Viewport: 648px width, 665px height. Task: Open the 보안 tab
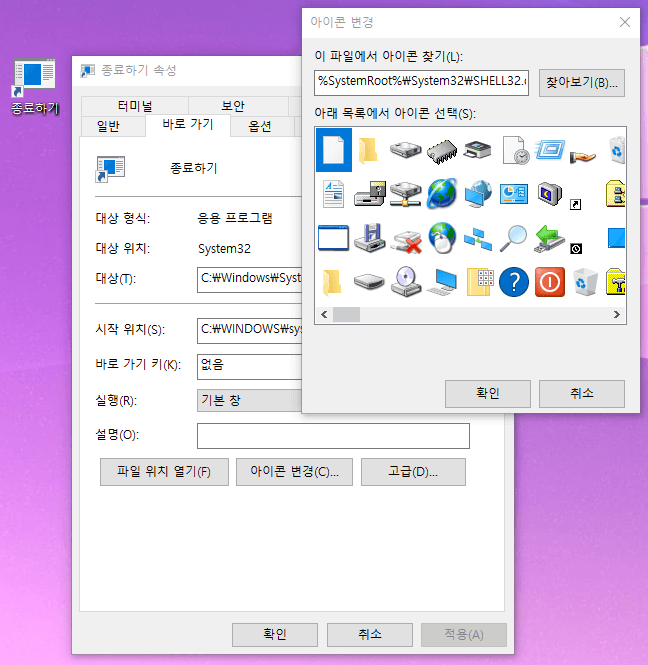click(233, 106)
